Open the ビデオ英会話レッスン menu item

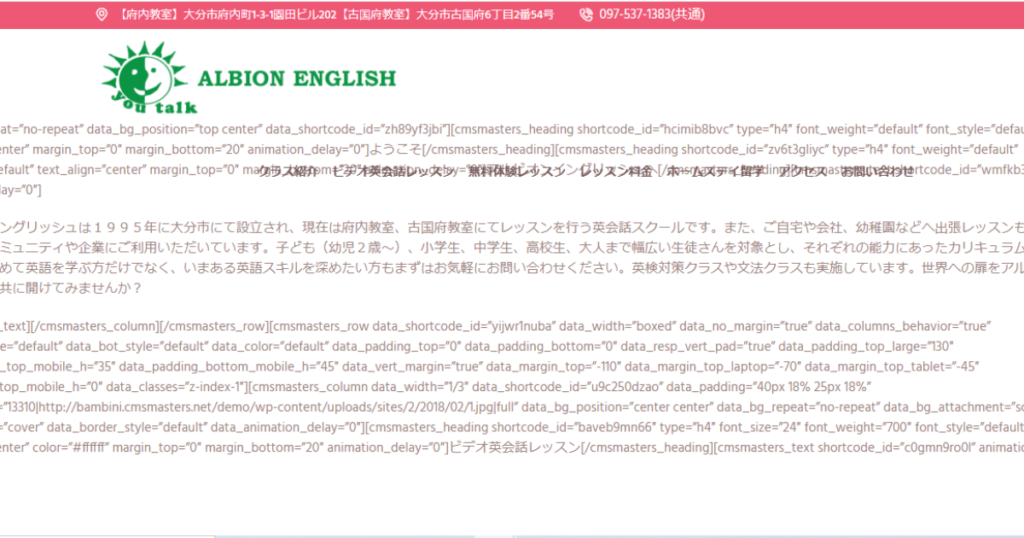[393, 171]
